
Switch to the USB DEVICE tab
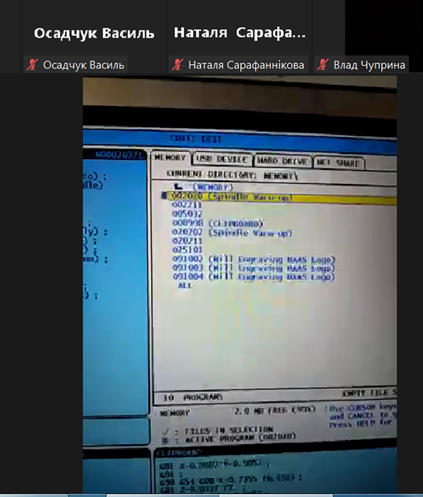(222, 159)
